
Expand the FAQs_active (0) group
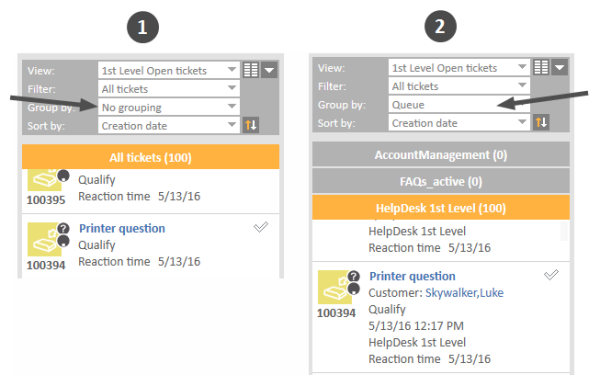click(441, 181)
